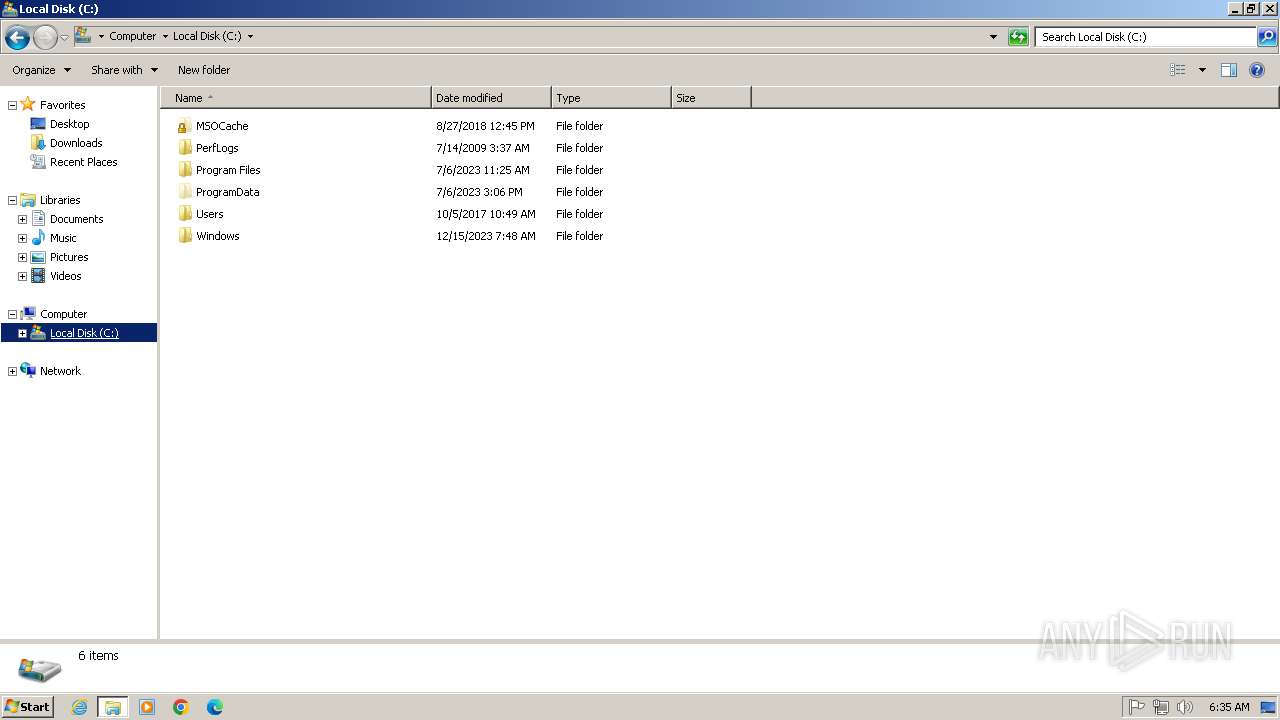Click the New folder button
The height and width of the screenshot is (720, 1280).
click(204, 70)
